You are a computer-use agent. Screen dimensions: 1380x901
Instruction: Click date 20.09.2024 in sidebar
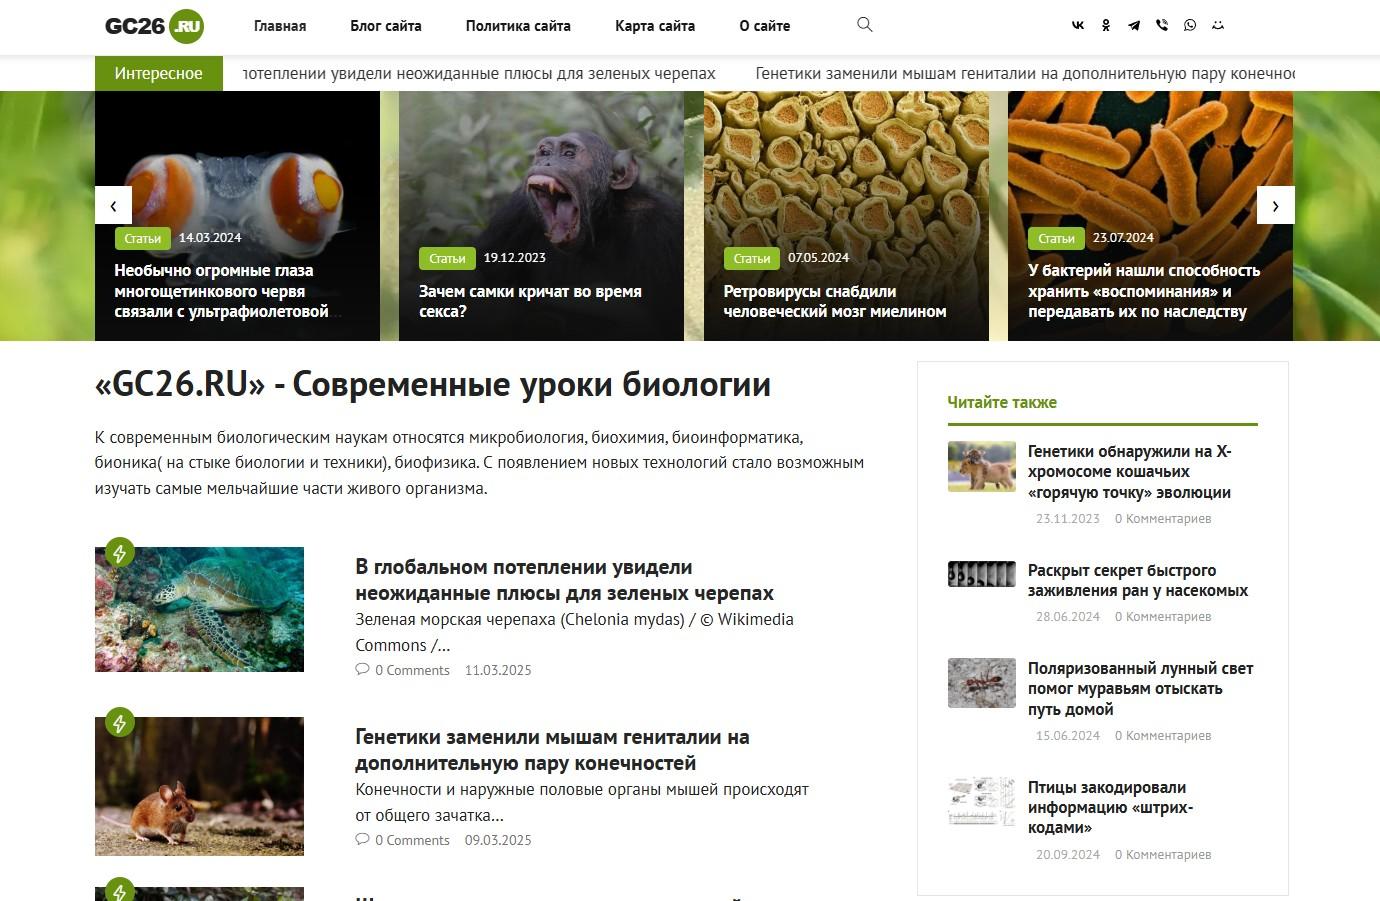[x=1068, y=855]
